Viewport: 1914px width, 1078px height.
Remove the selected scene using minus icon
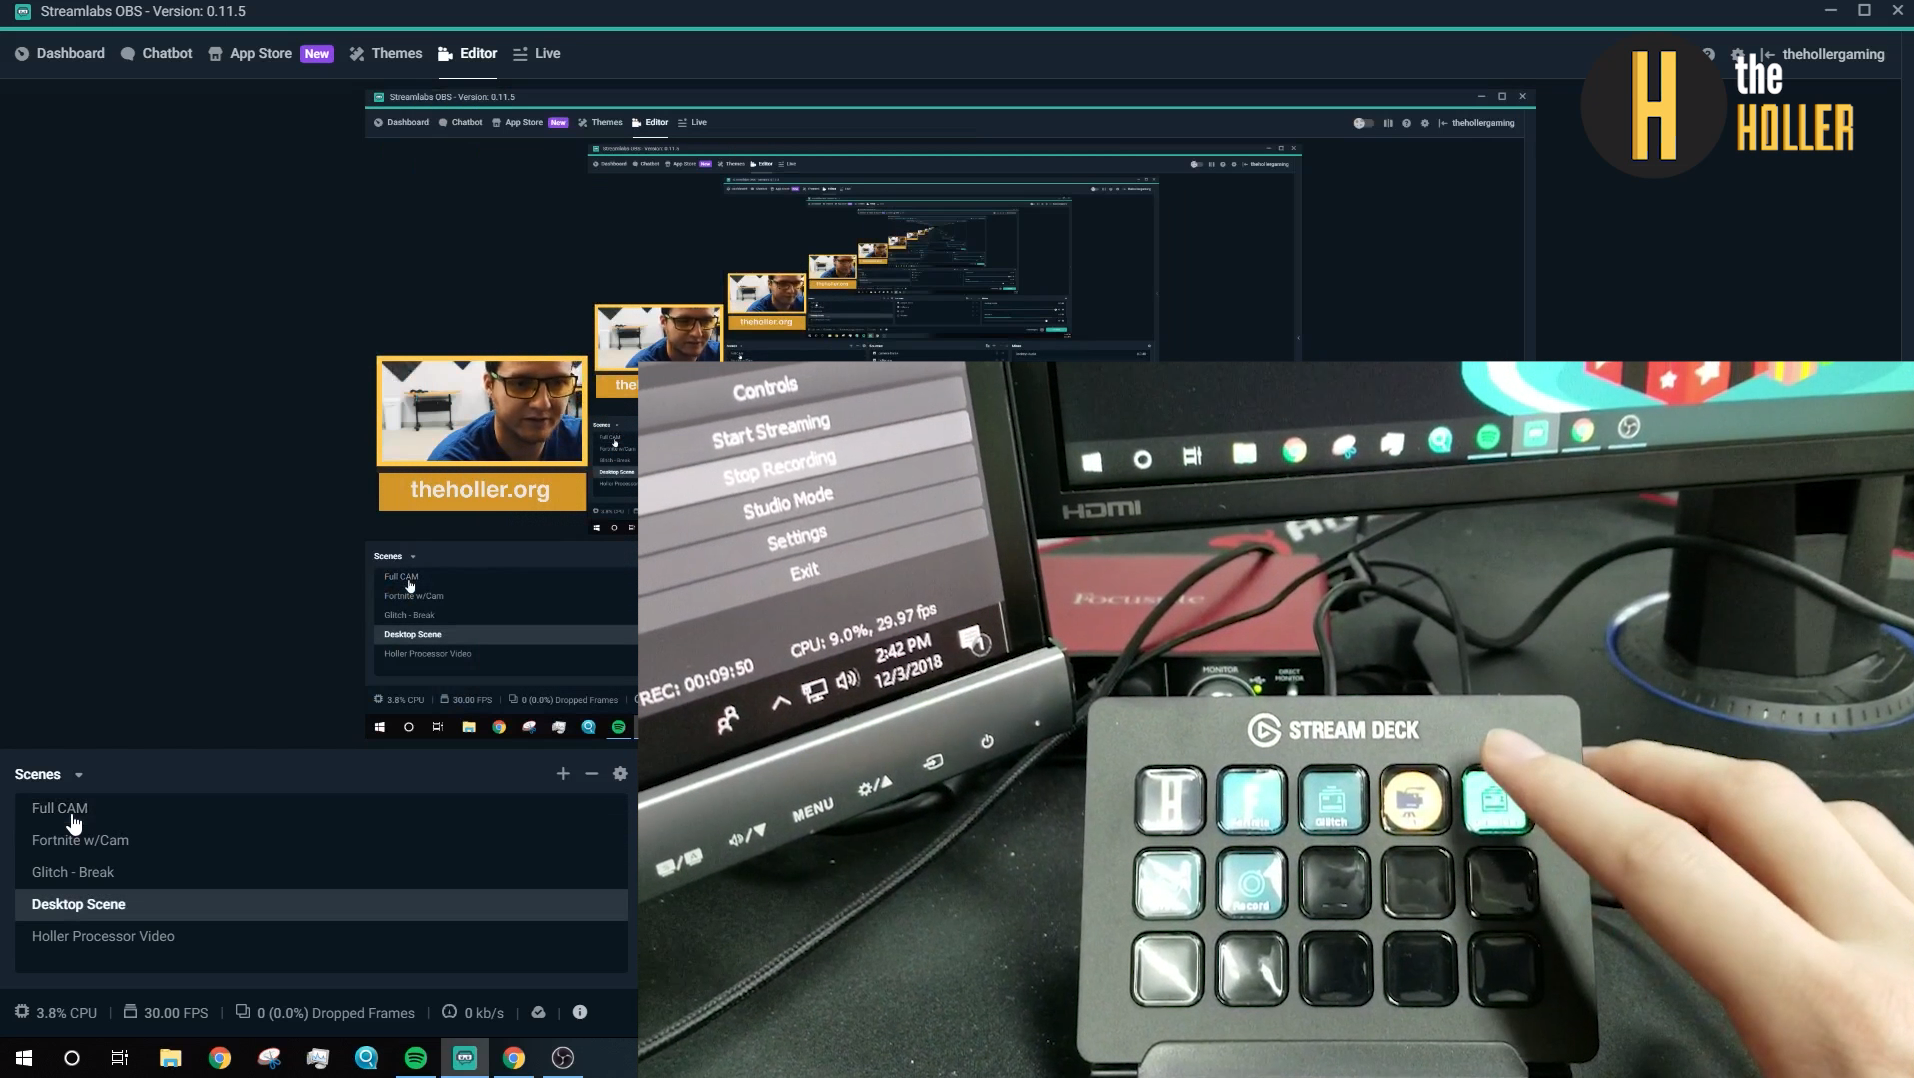tap(591, 773)
